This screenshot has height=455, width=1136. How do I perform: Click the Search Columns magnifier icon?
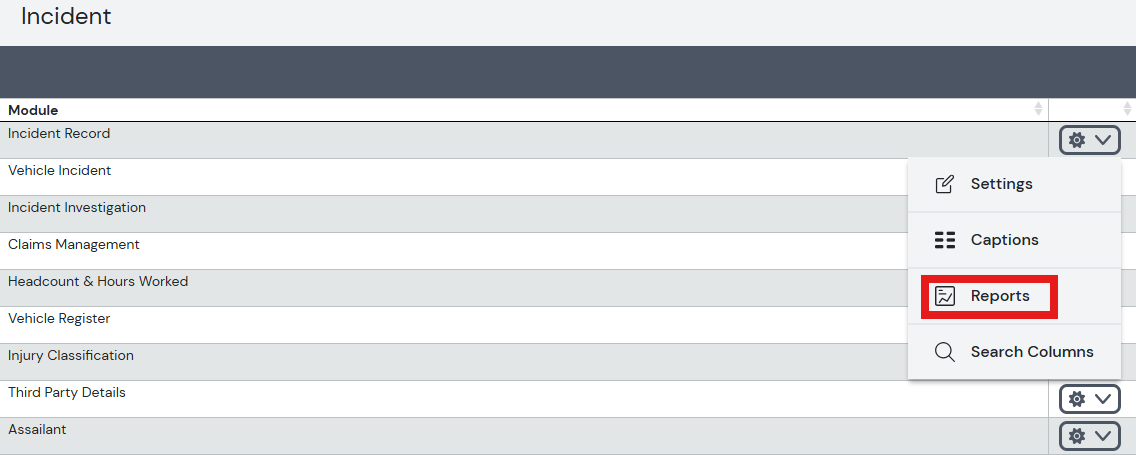tap(945, 352)
